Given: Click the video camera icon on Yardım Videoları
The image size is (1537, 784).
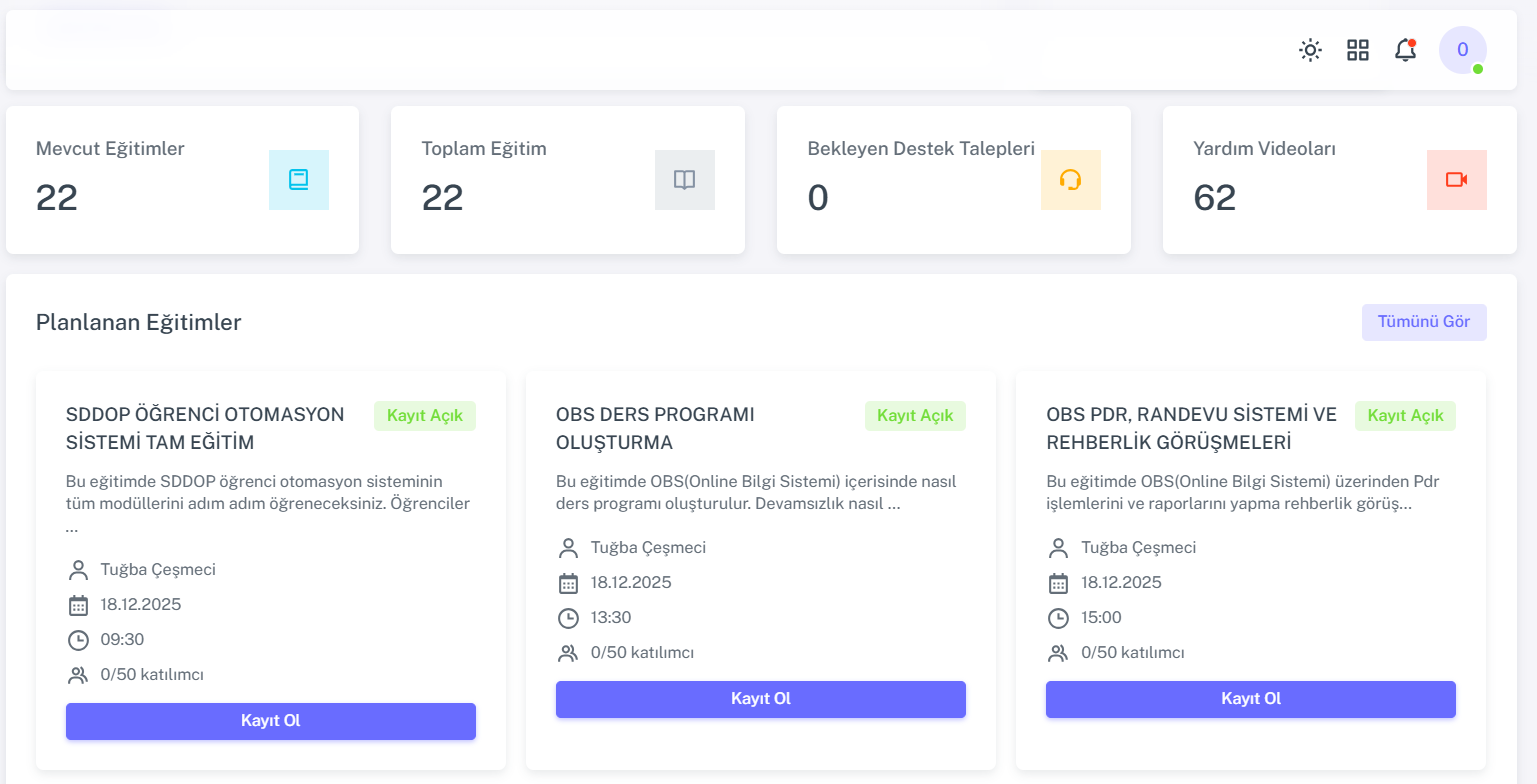Looking at the screenshot, I should pyautogui.click(x=1456, y=180).
